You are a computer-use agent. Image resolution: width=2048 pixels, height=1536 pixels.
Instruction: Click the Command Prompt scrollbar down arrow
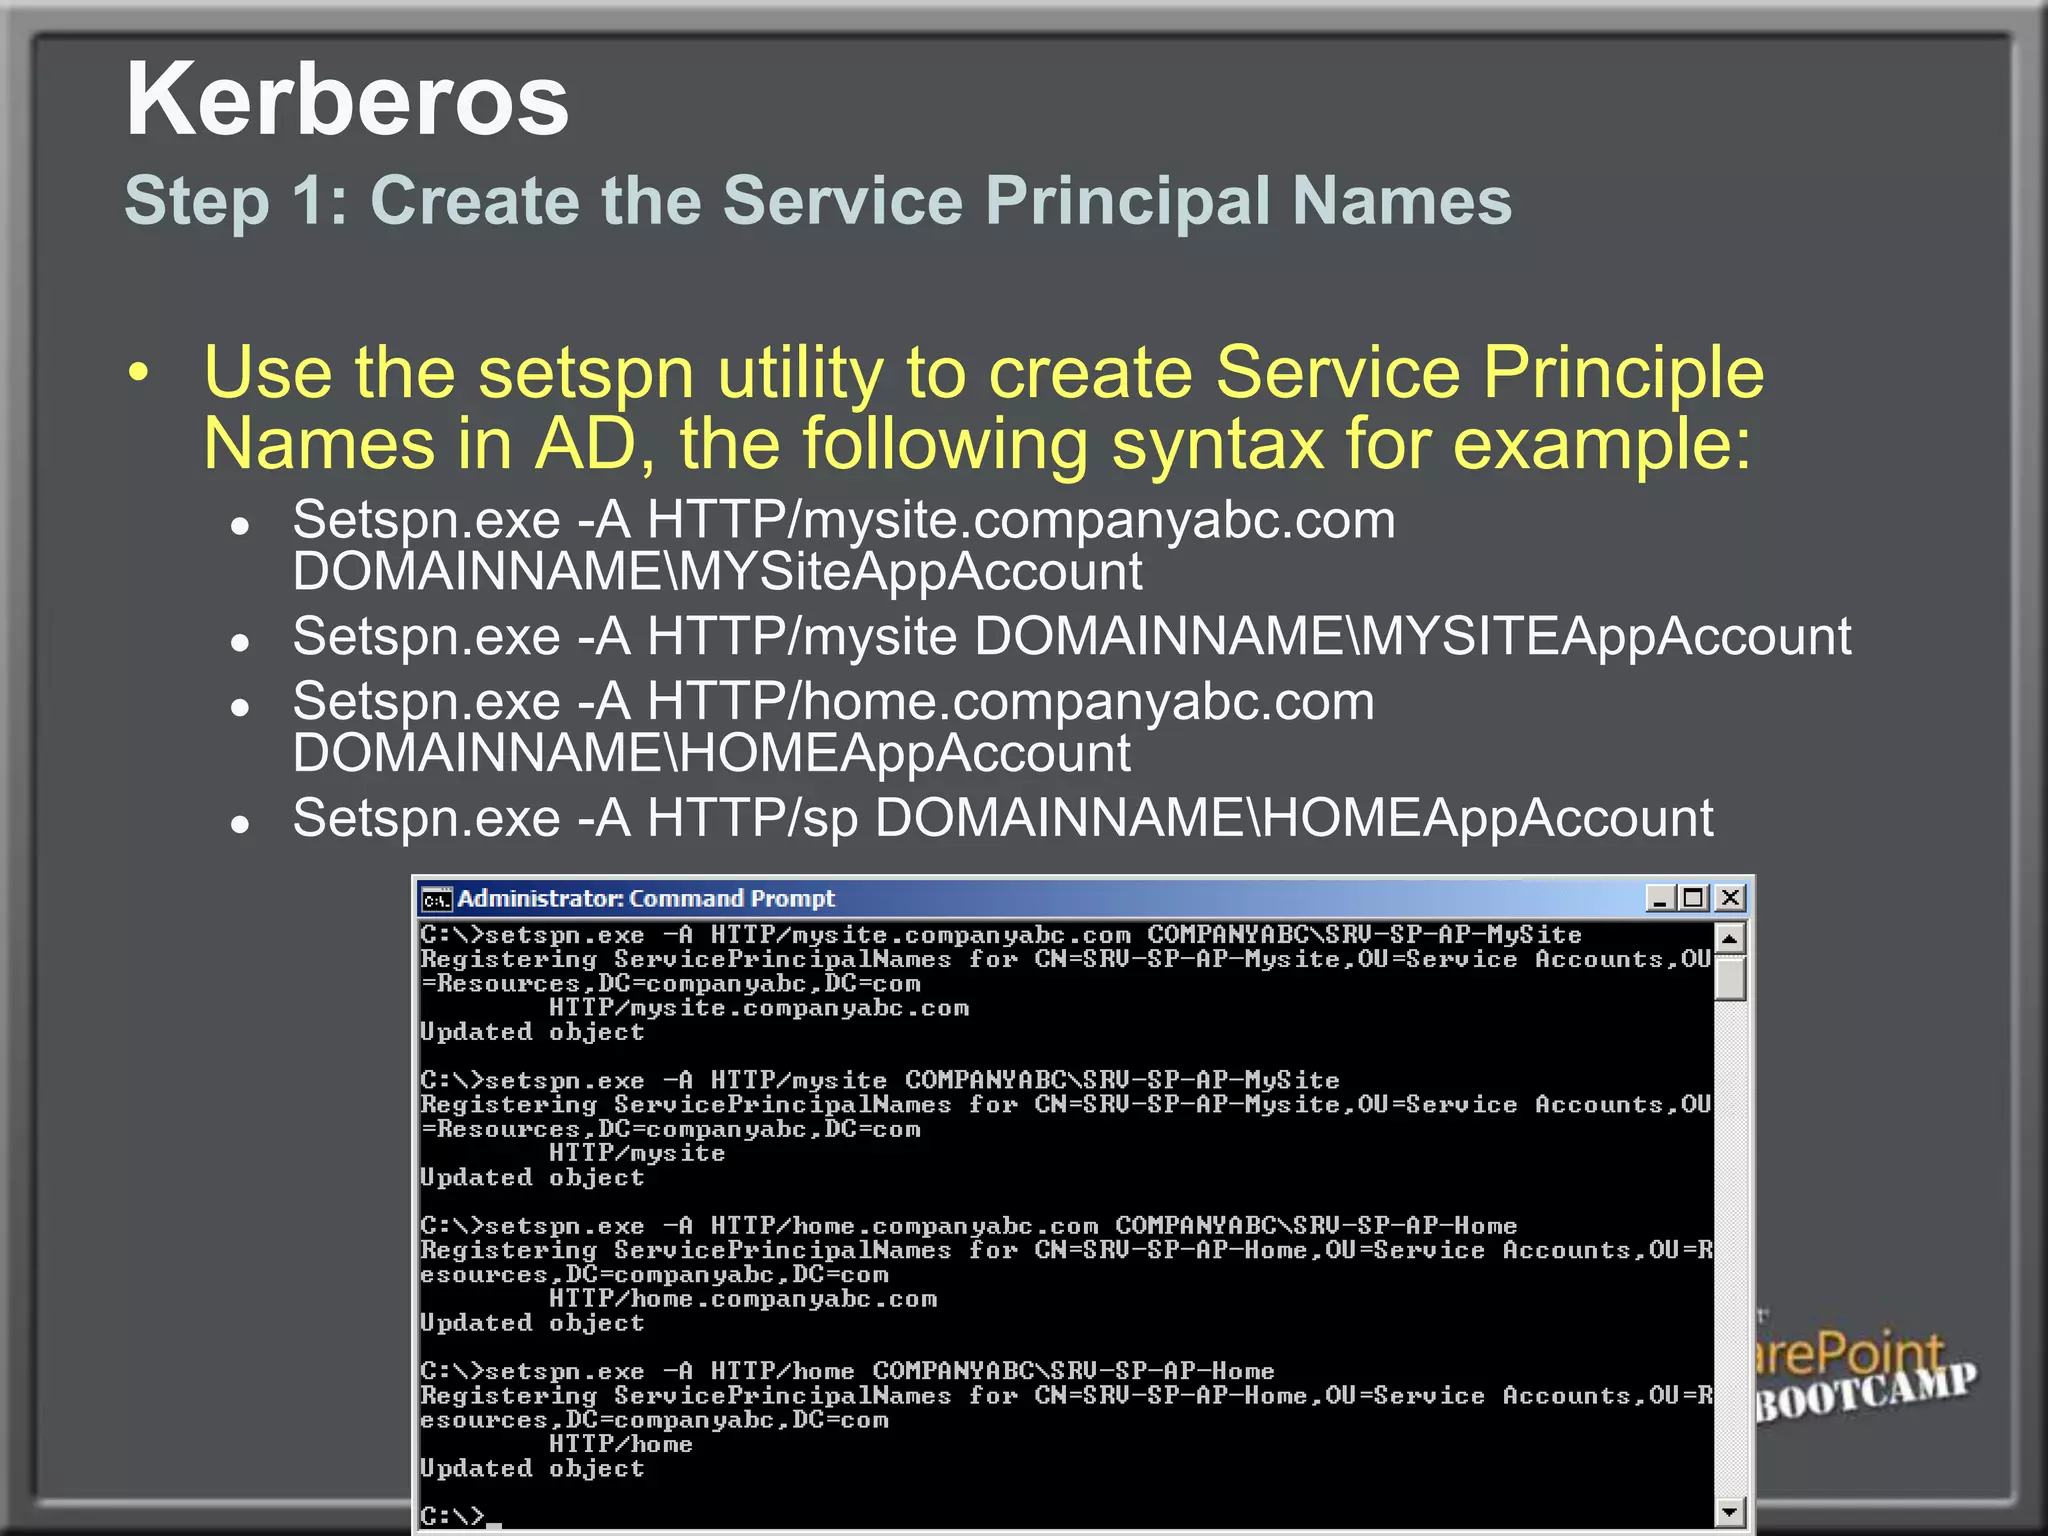point(1730,1511)
